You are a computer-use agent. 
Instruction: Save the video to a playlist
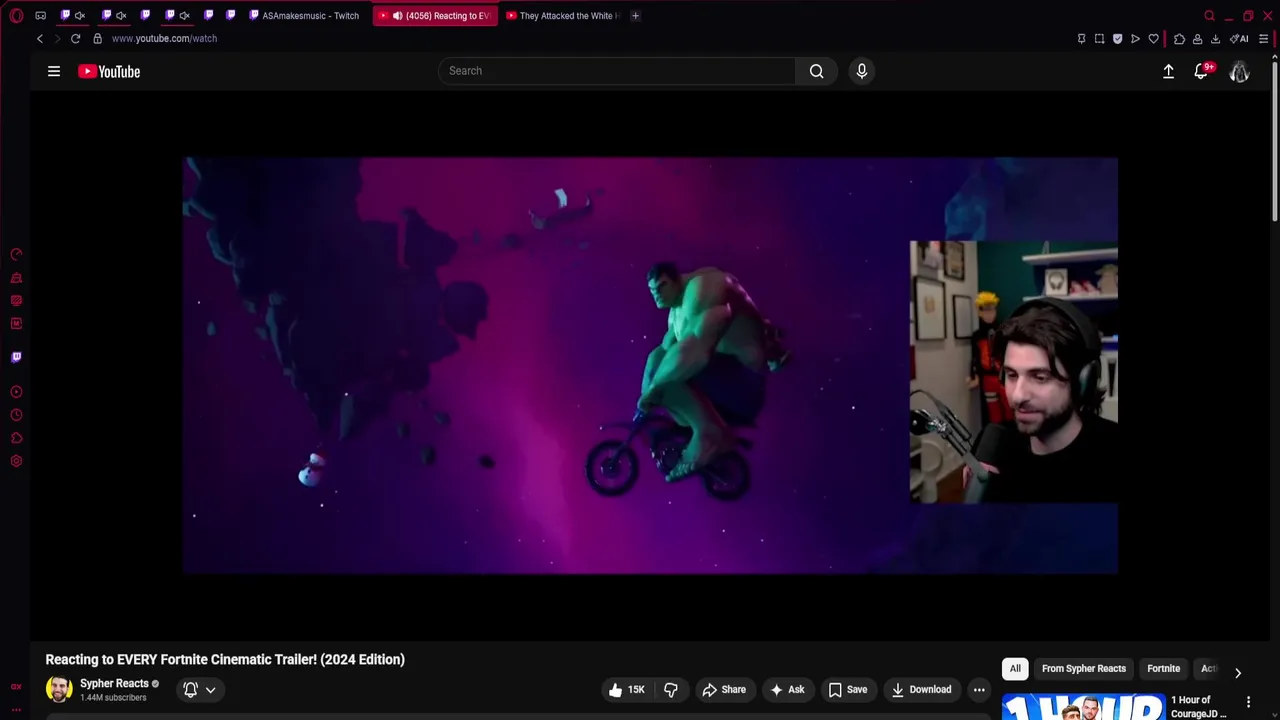point(848,689)
